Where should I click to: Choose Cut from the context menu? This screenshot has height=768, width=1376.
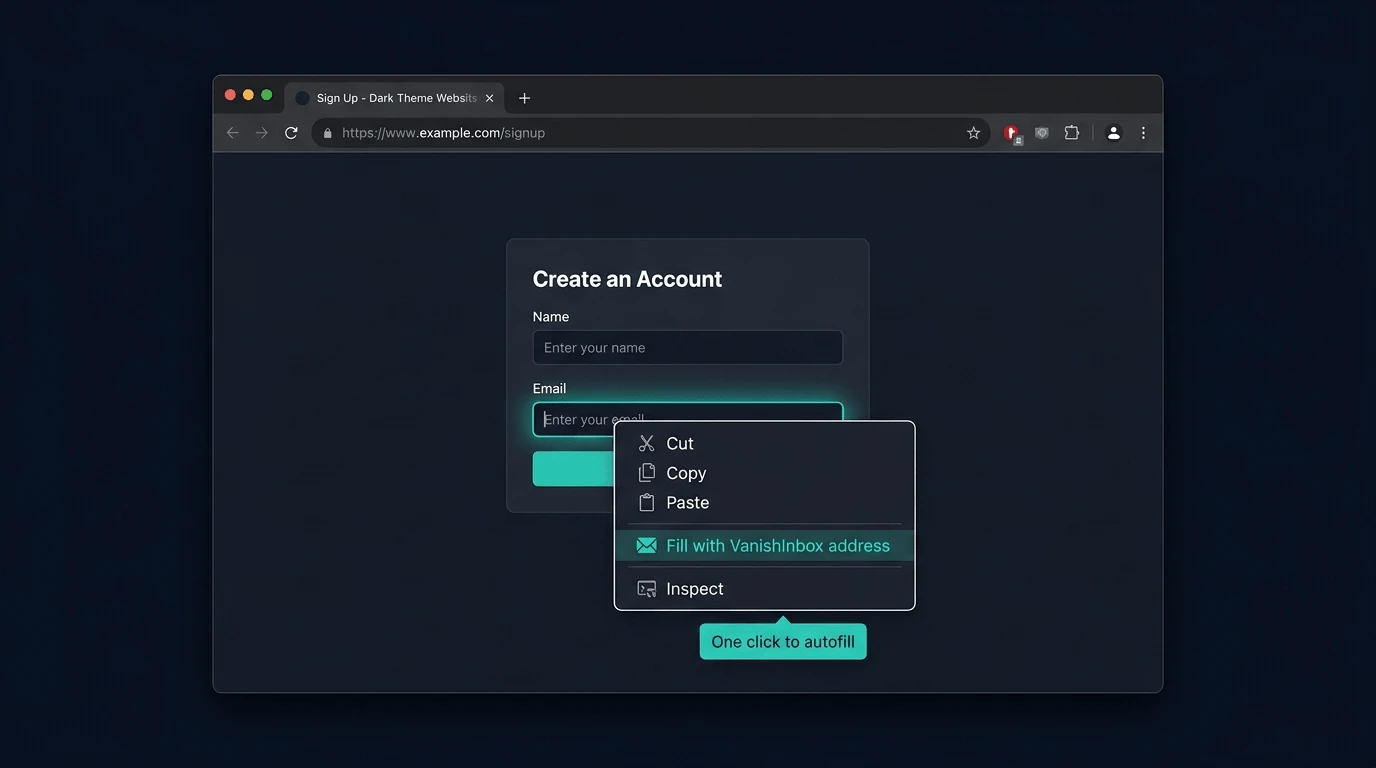pyautogui.click(x=765, y=444)
